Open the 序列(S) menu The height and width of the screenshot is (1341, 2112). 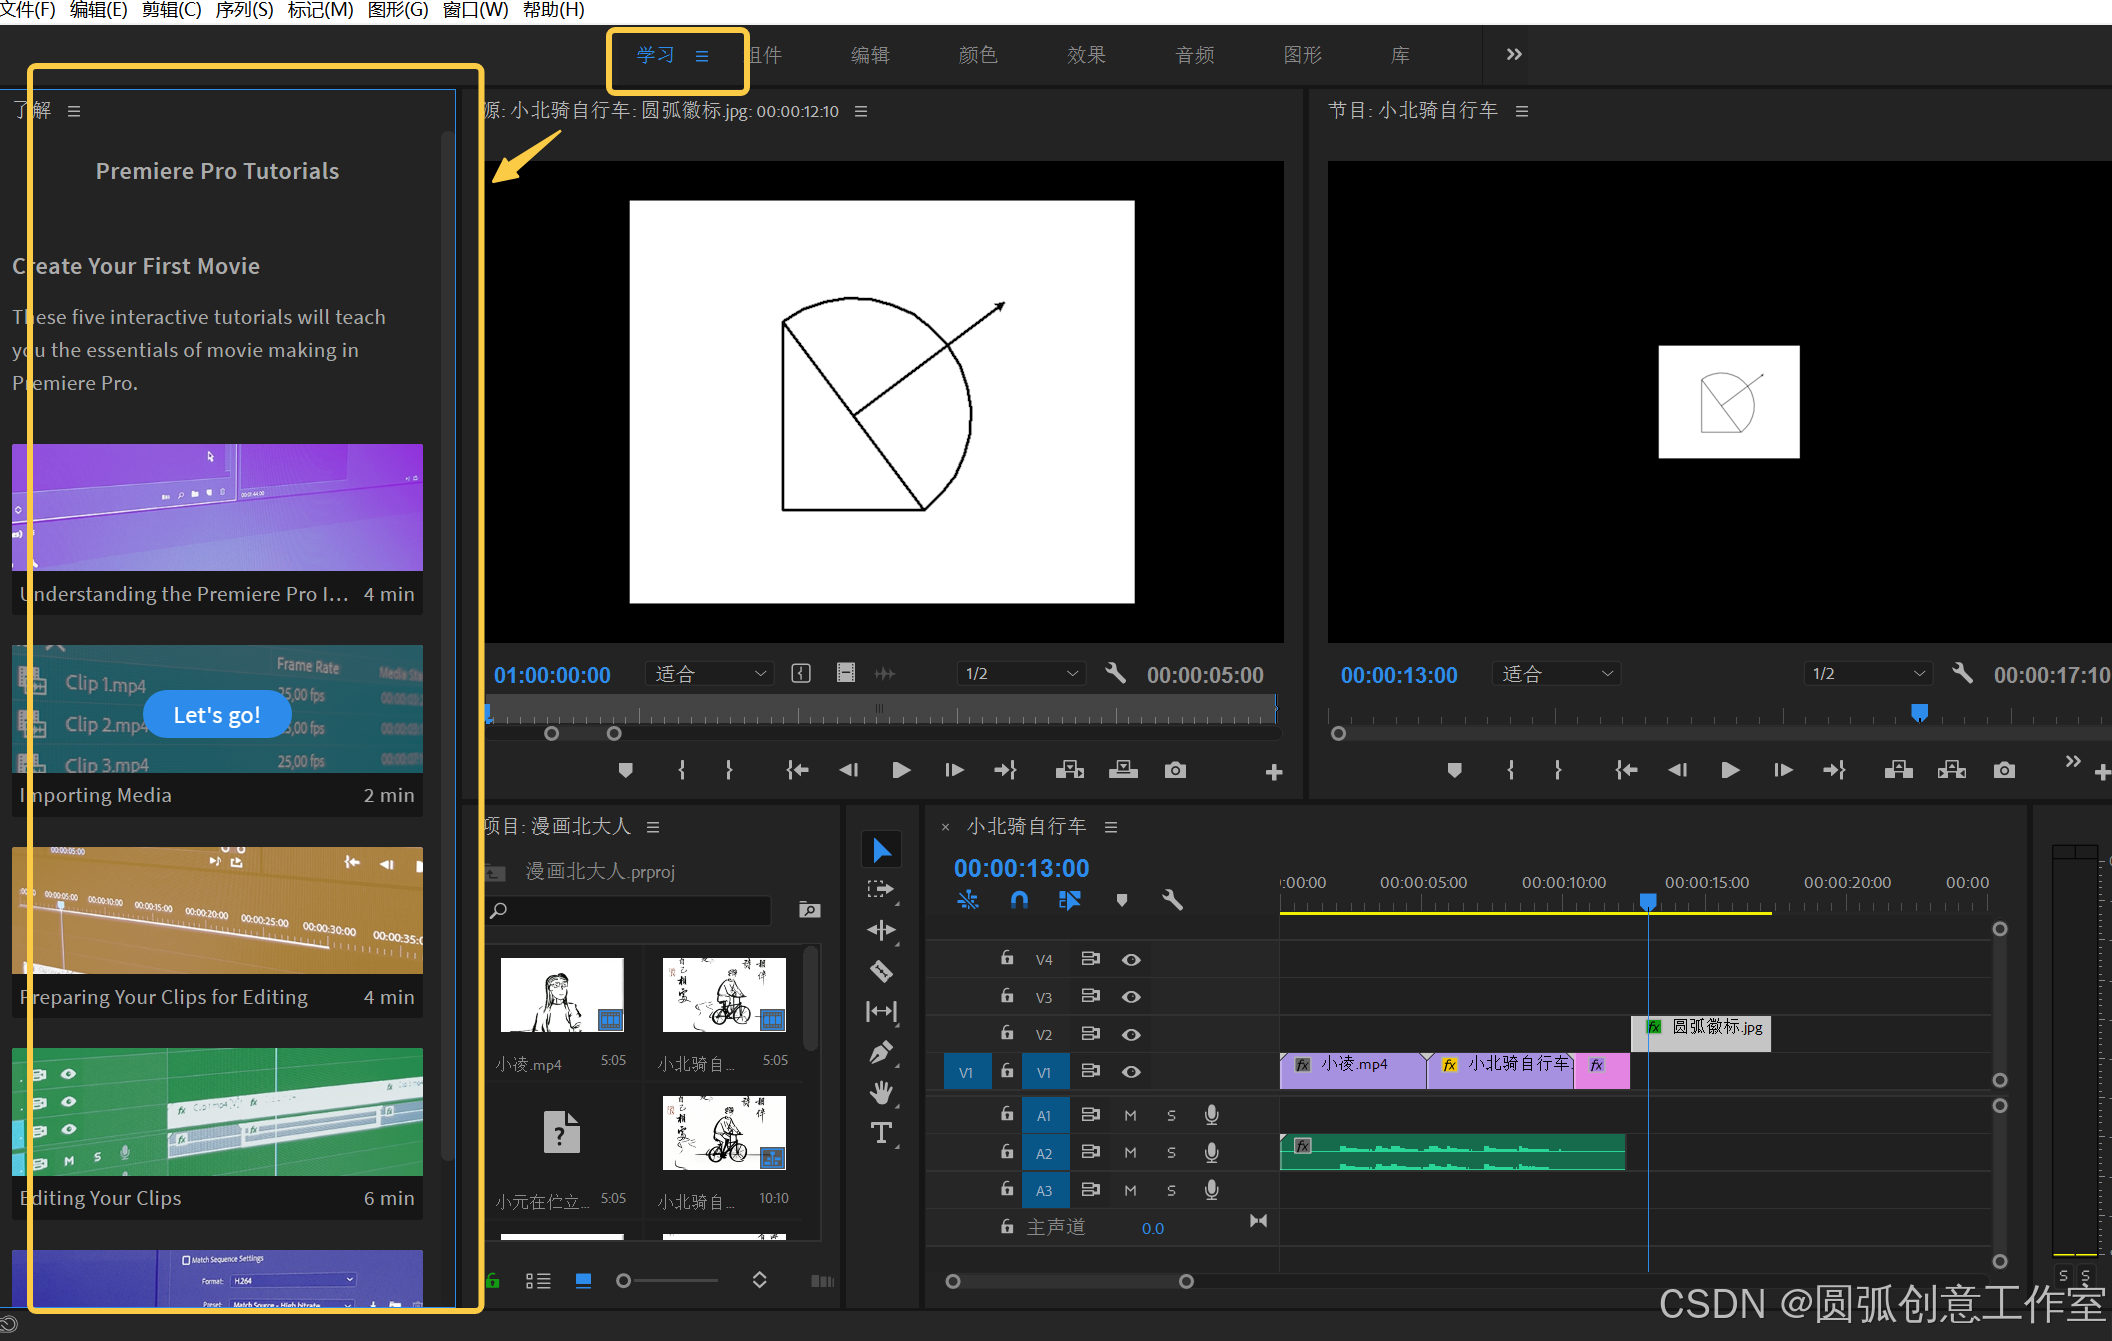coord(244,10)
